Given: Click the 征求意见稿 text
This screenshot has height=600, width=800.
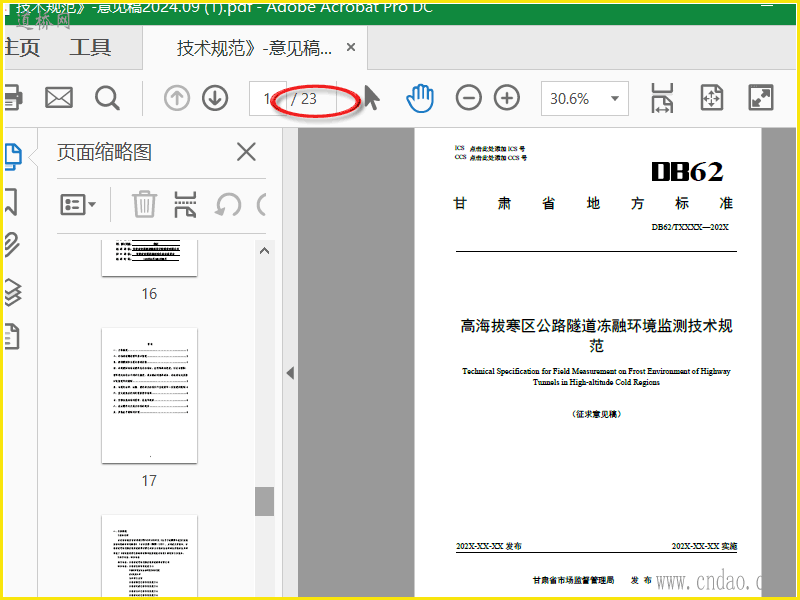Looking at the screenshot, I should click(x=596, y=414).
